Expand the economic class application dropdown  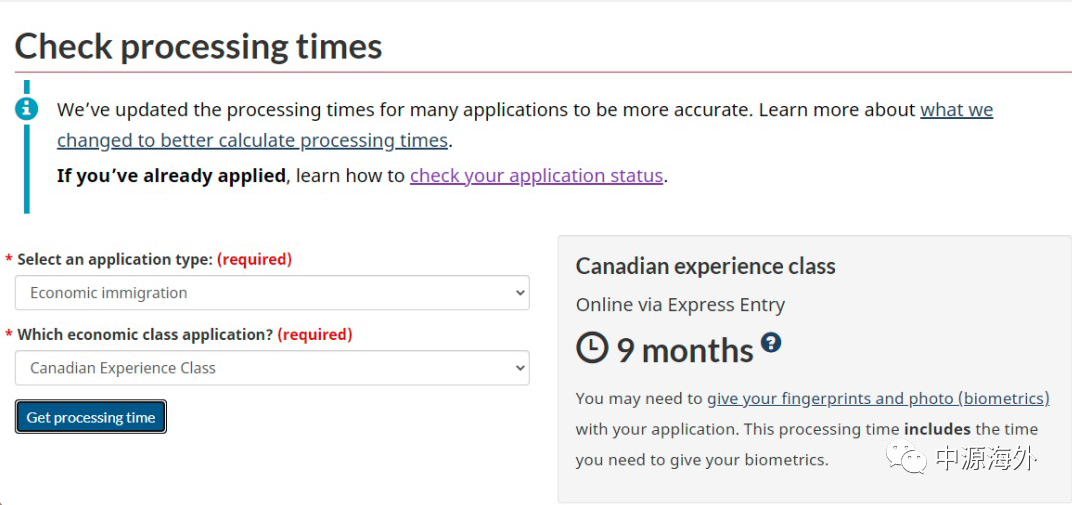point(272,368)
